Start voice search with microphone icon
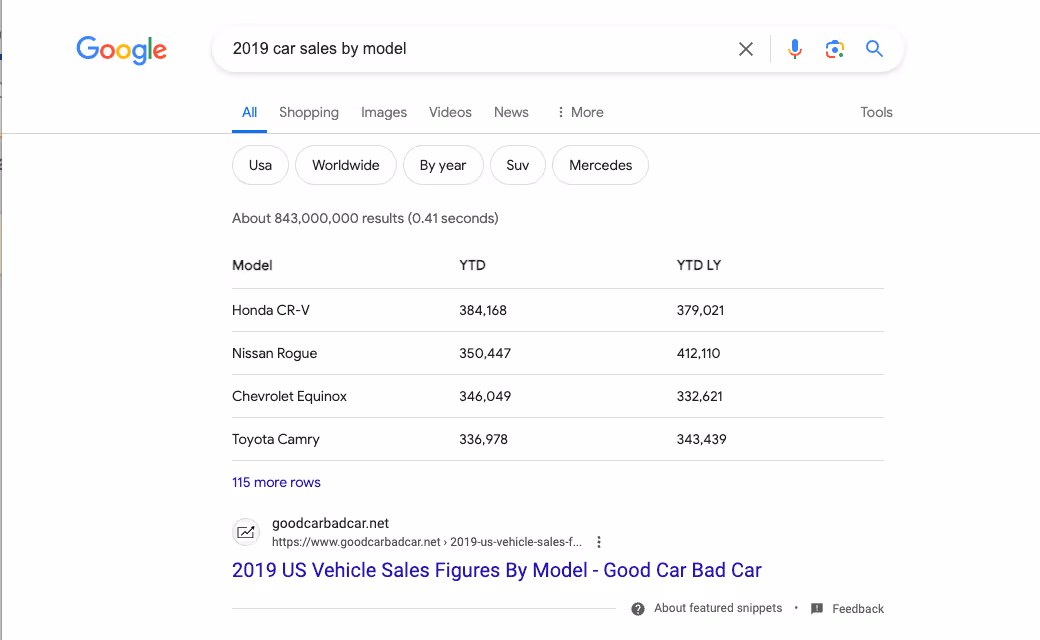The image size is (1040, 640). click(795, 49)
